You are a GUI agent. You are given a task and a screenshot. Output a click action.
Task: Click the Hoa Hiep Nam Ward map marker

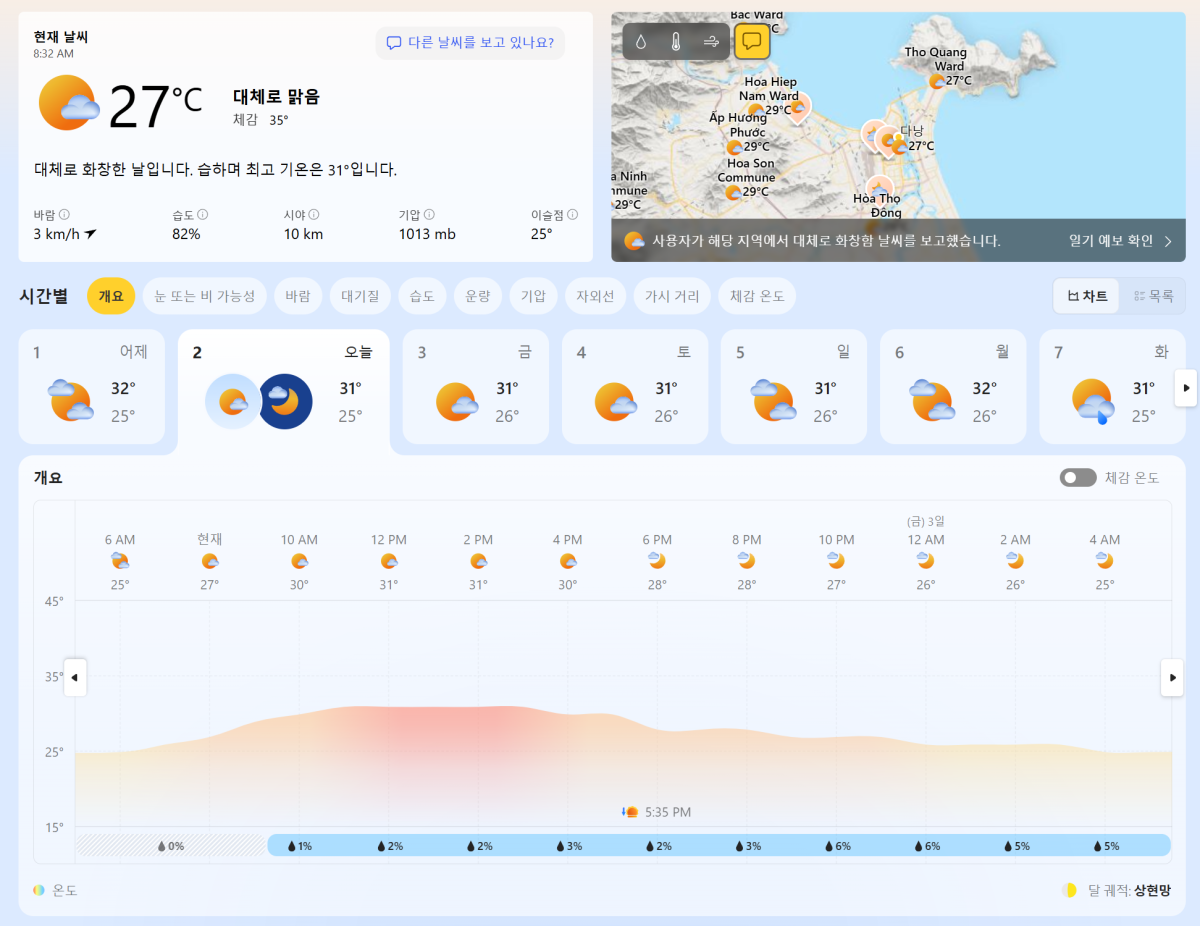tap(799, 105)
